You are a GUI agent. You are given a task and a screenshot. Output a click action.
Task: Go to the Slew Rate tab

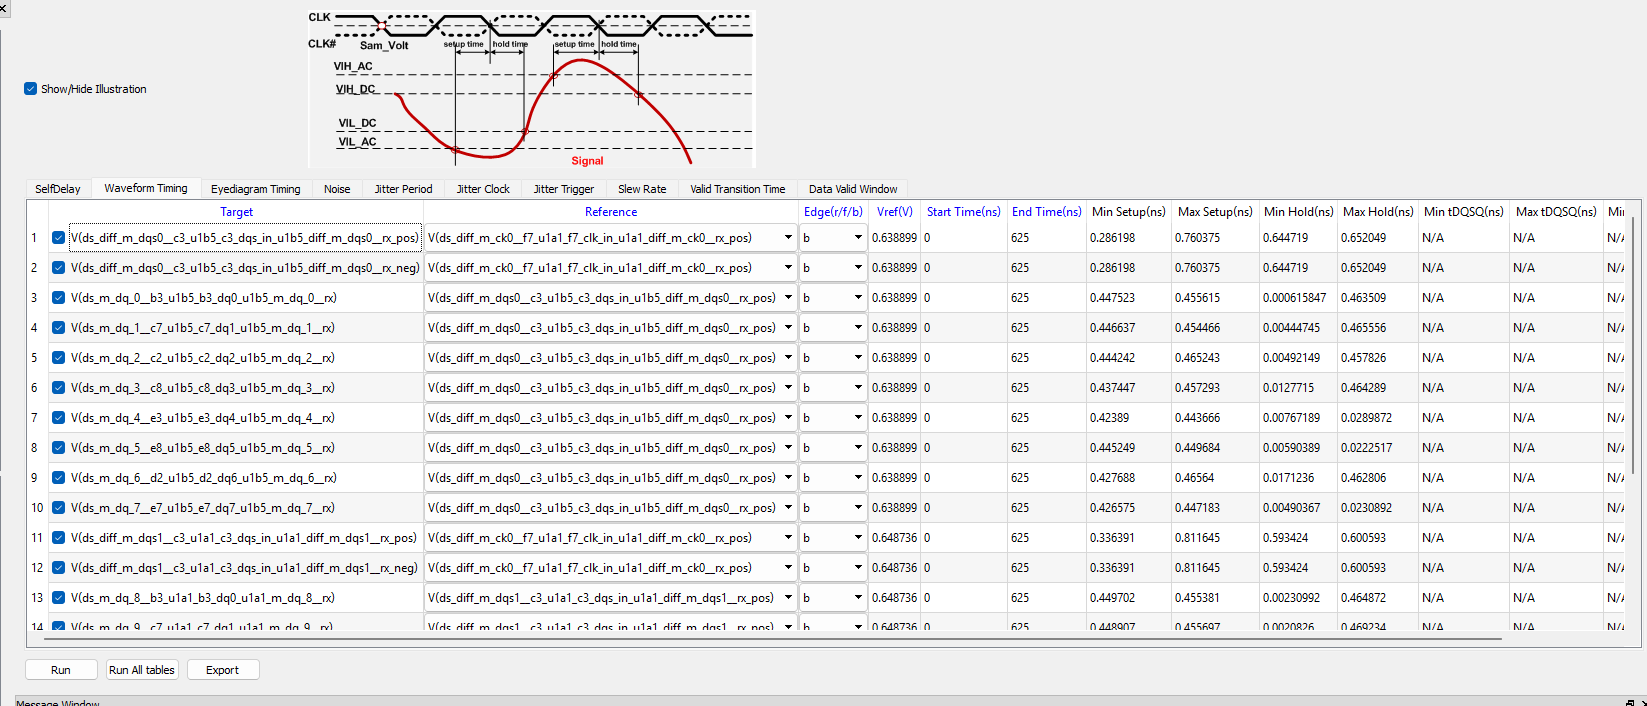point(641,189)
